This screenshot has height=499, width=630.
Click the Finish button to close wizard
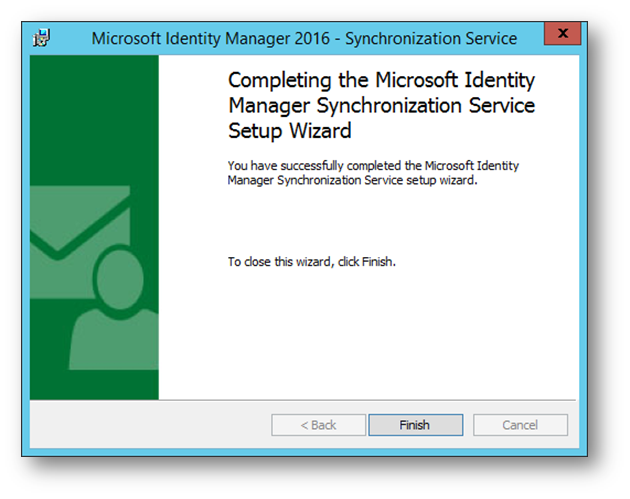pos(415,425)
